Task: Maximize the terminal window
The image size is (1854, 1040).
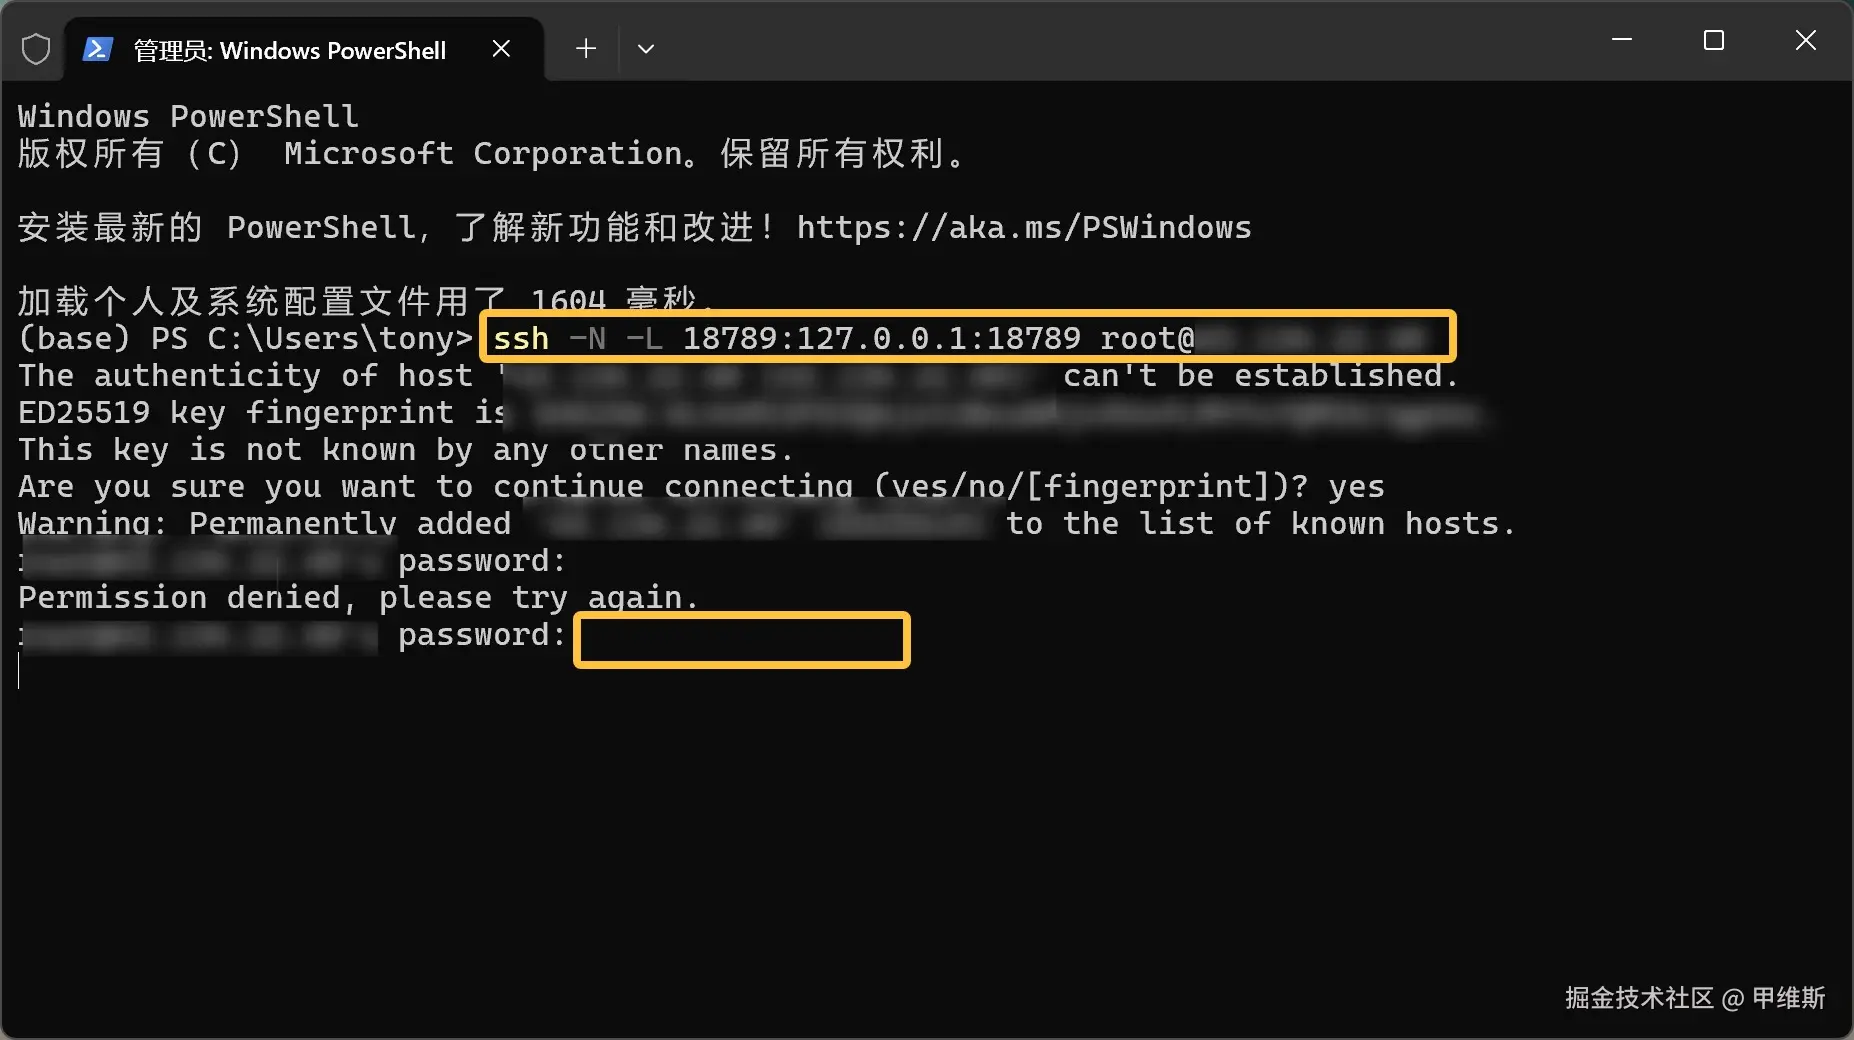Action: click(1714, 40)
